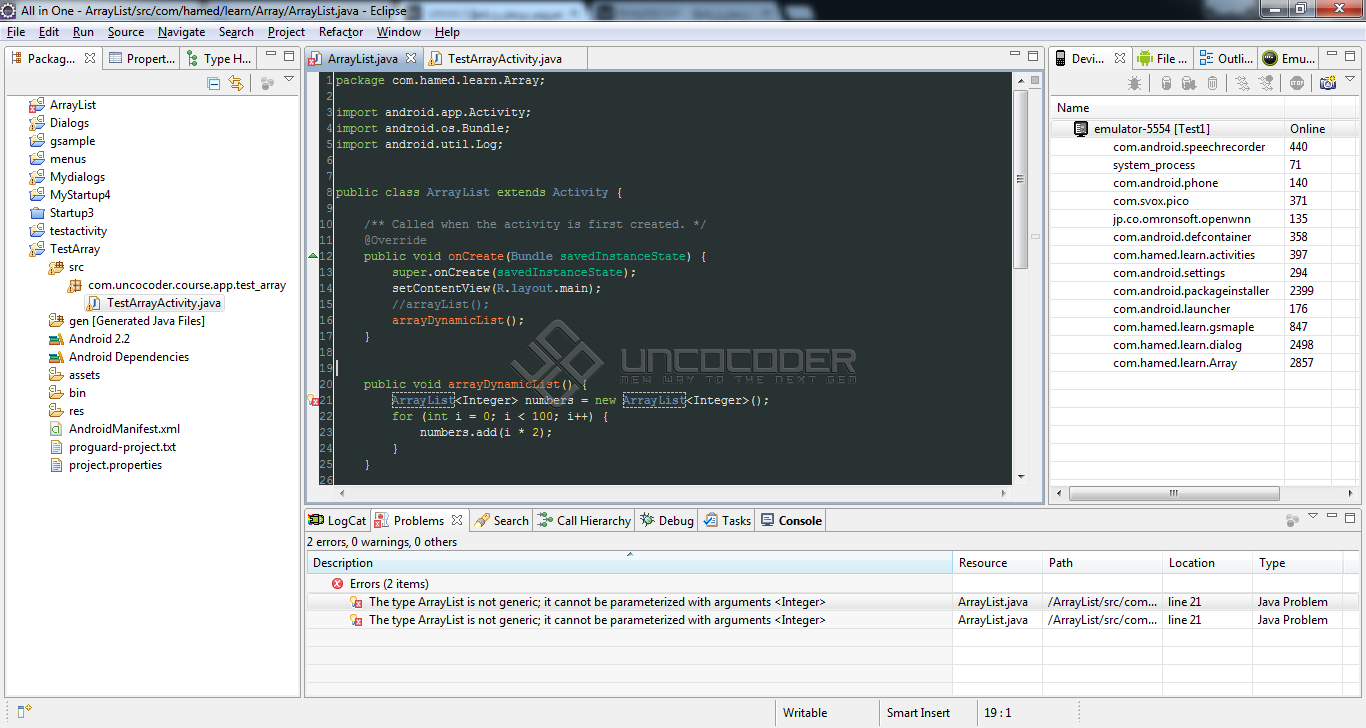Click the override marker at line 12
The height and width of the screenshot is (728, 1366).
pyautogui.click(x=314, y=256)
